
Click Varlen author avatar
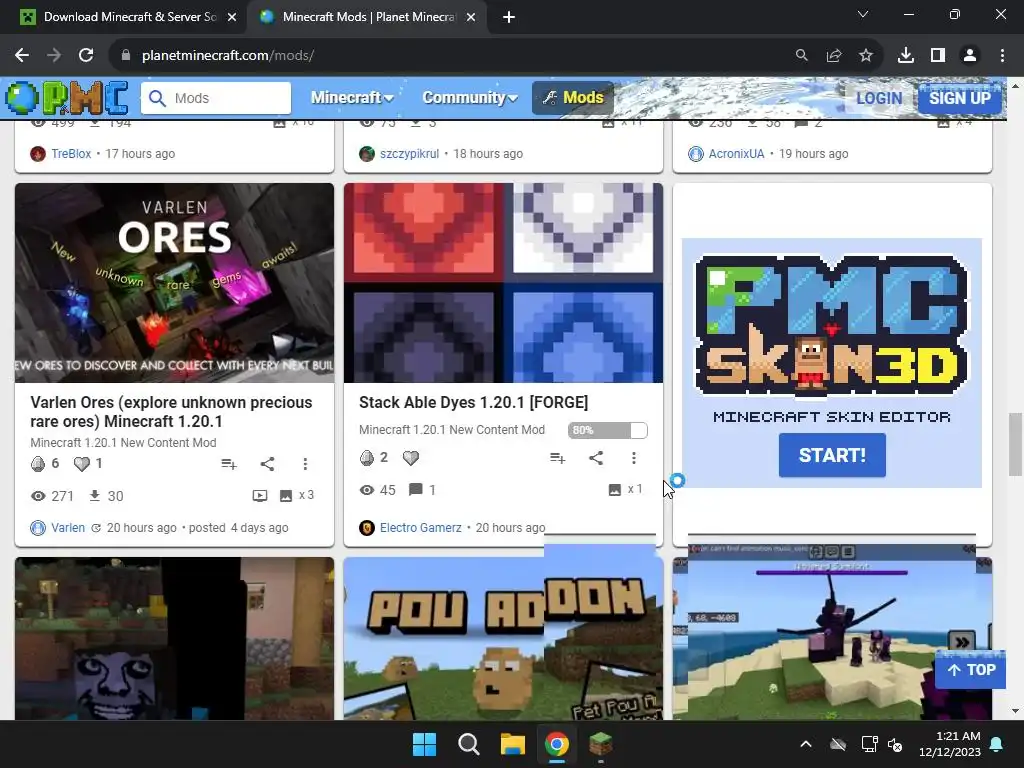(39, 528)
